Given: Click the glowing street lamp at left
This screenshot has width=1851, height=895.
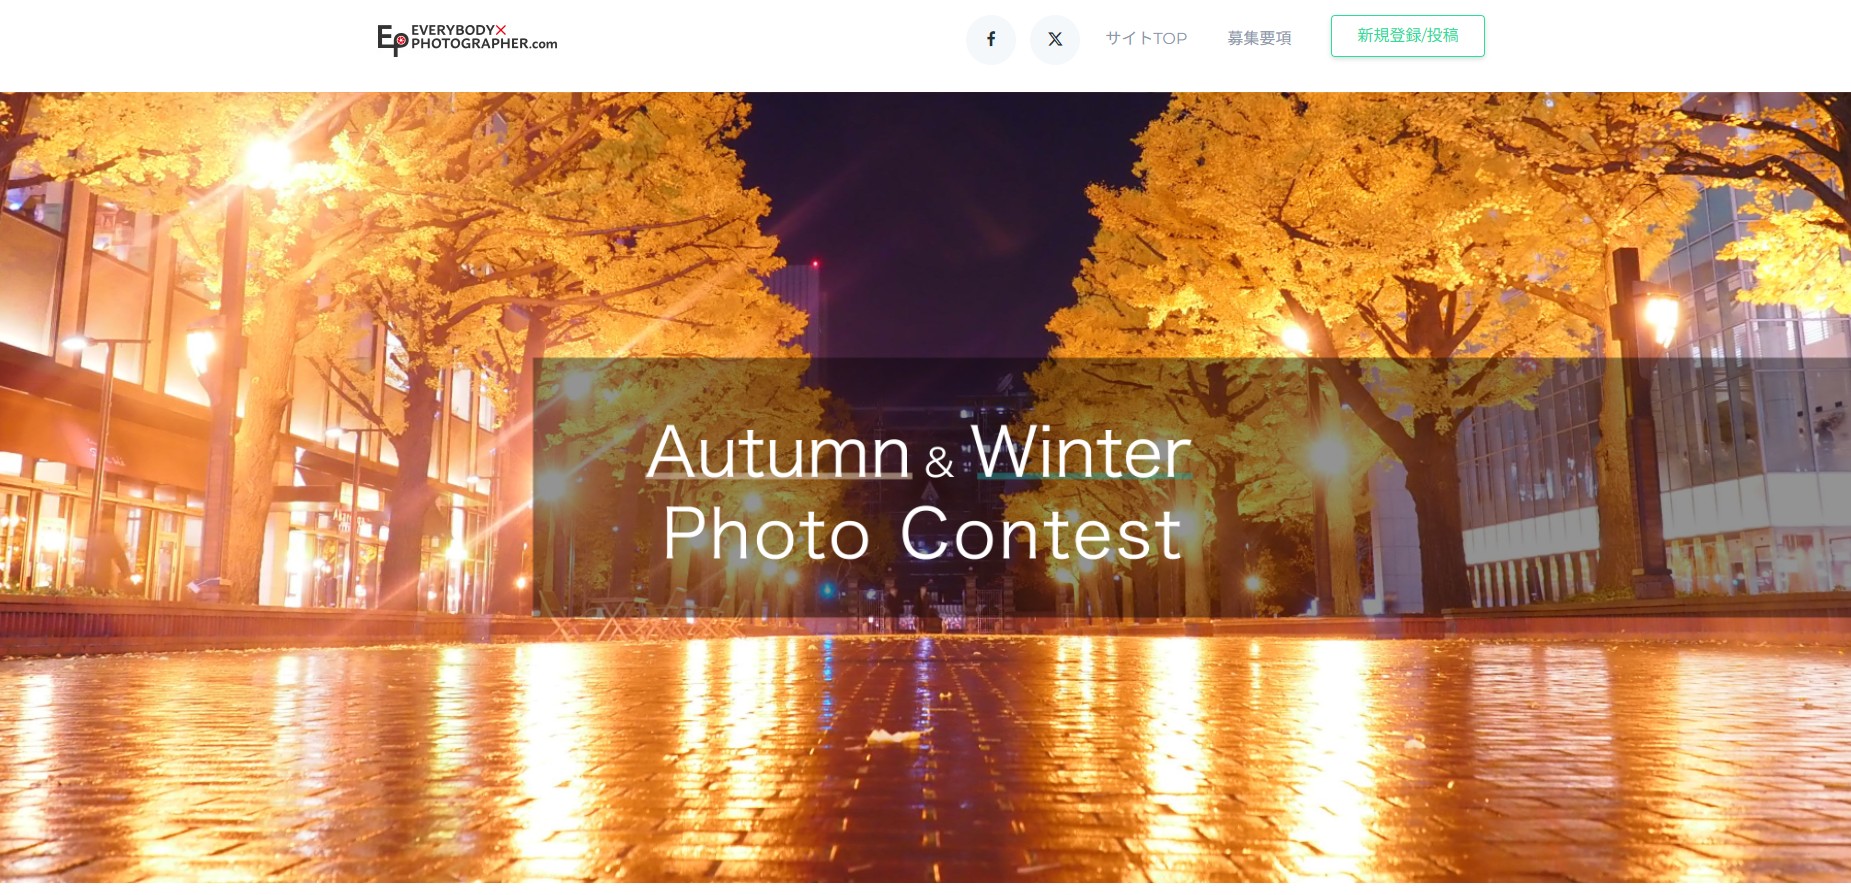Looking at the screenshot, I should tap(268, 158).
